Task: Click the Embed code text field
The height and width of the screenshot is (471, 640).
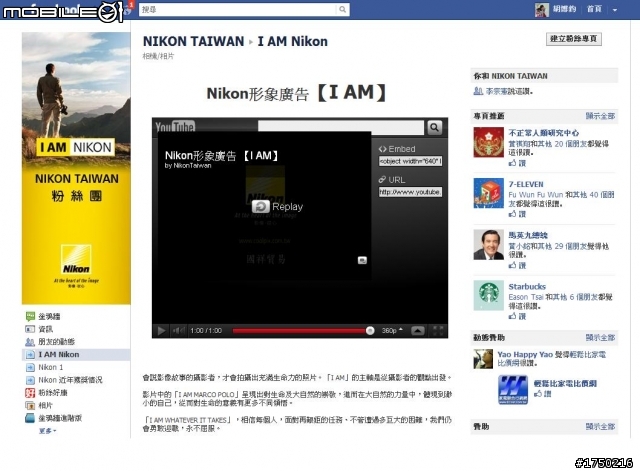Action: pos(410,161)
